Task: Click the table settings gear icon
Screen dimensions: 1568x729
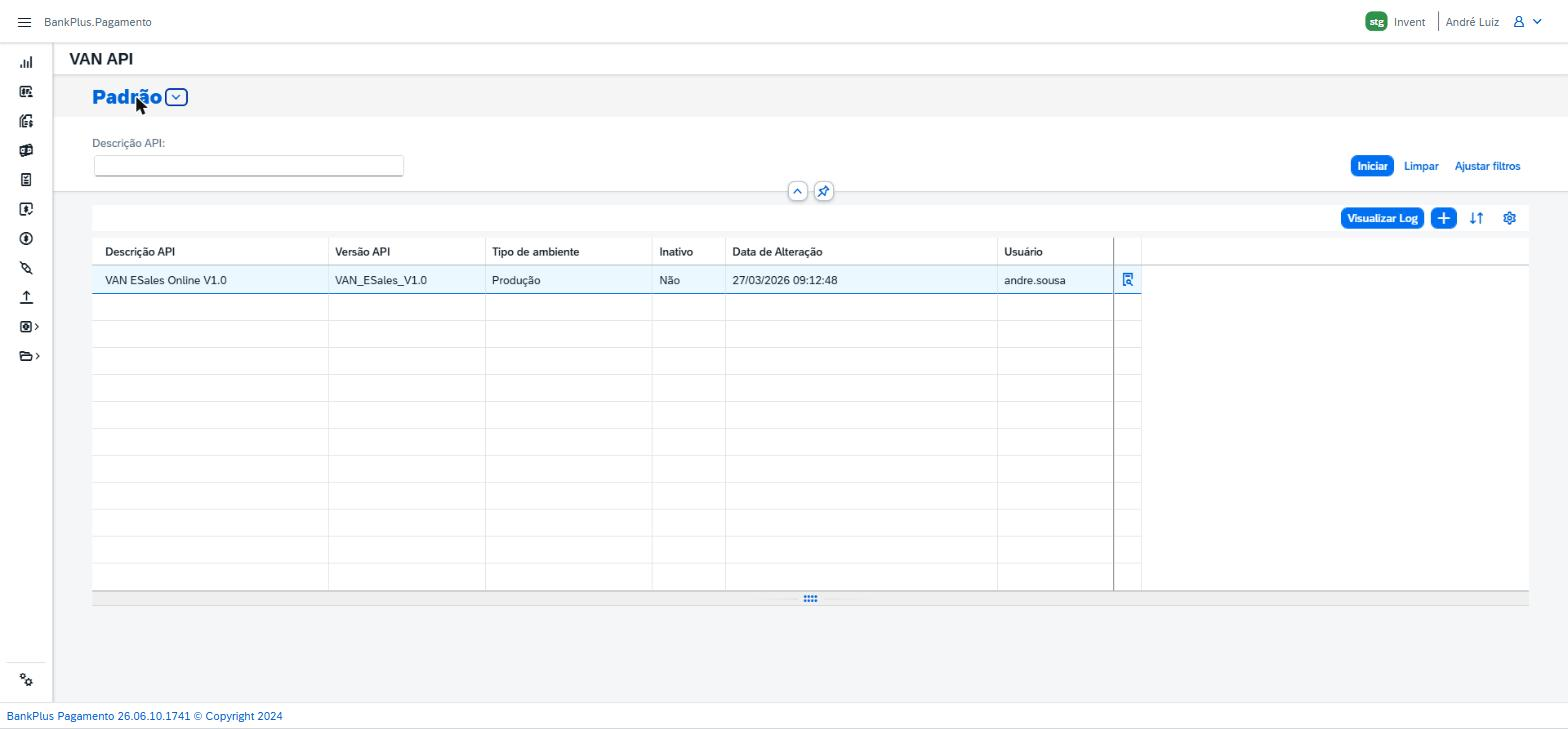Action: click(1509, 218)
